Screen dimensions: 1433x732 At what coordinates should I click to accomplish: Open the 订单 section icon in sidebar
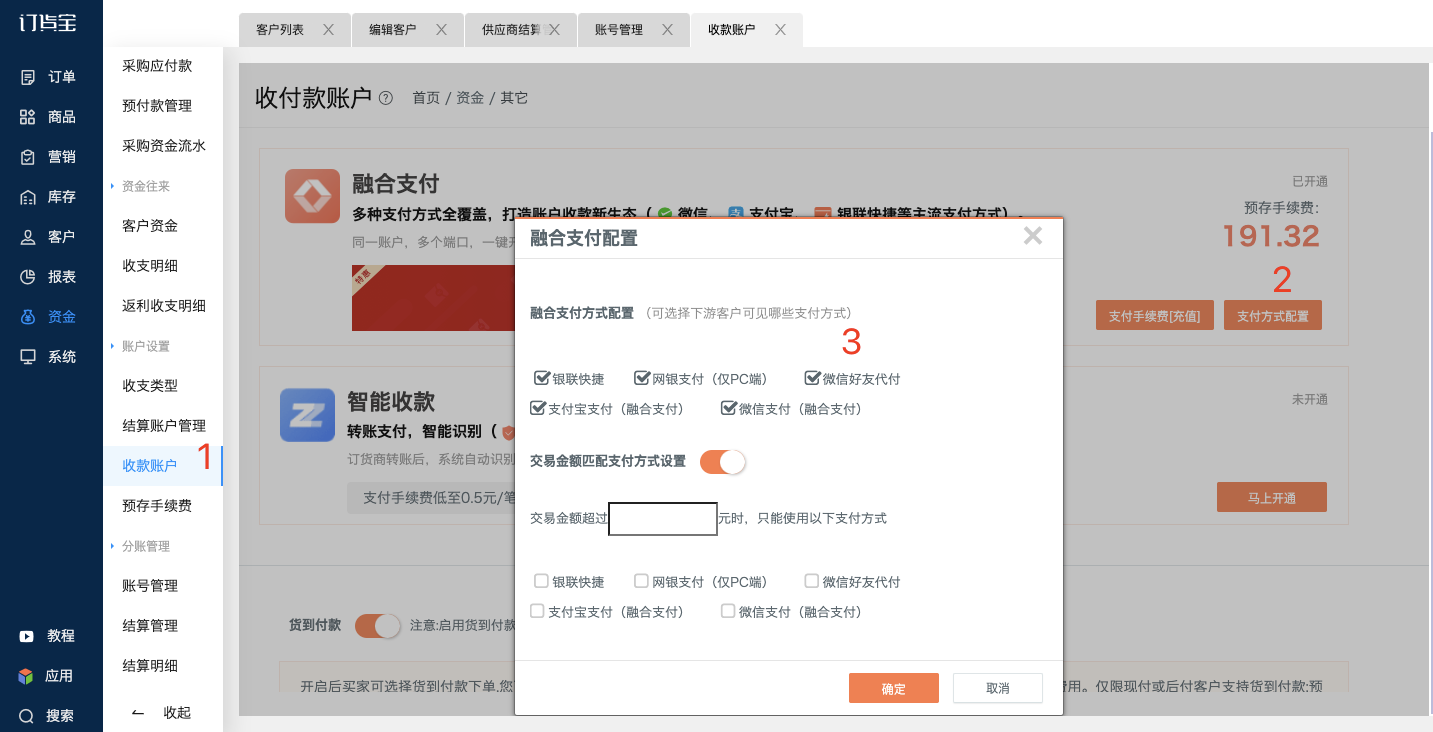[x=28, y=77]
